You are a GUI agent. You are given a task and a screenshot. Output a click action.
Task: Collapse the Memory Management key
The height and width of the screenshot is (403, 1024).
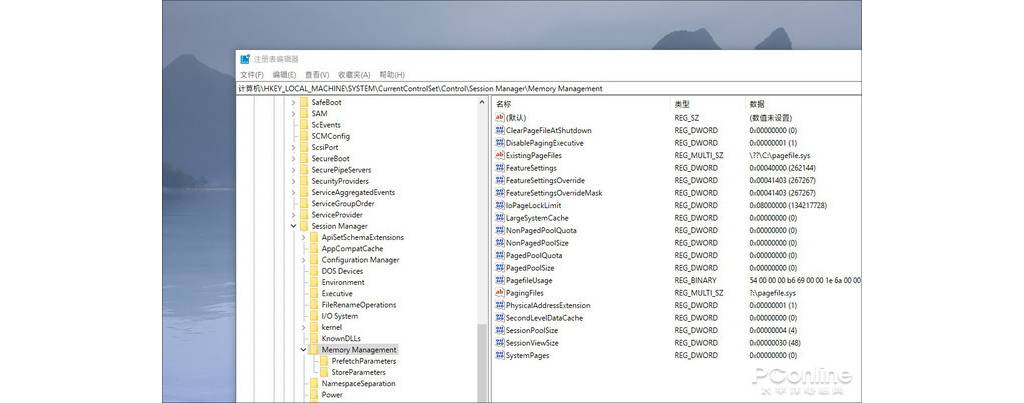(x=304, y=350)
